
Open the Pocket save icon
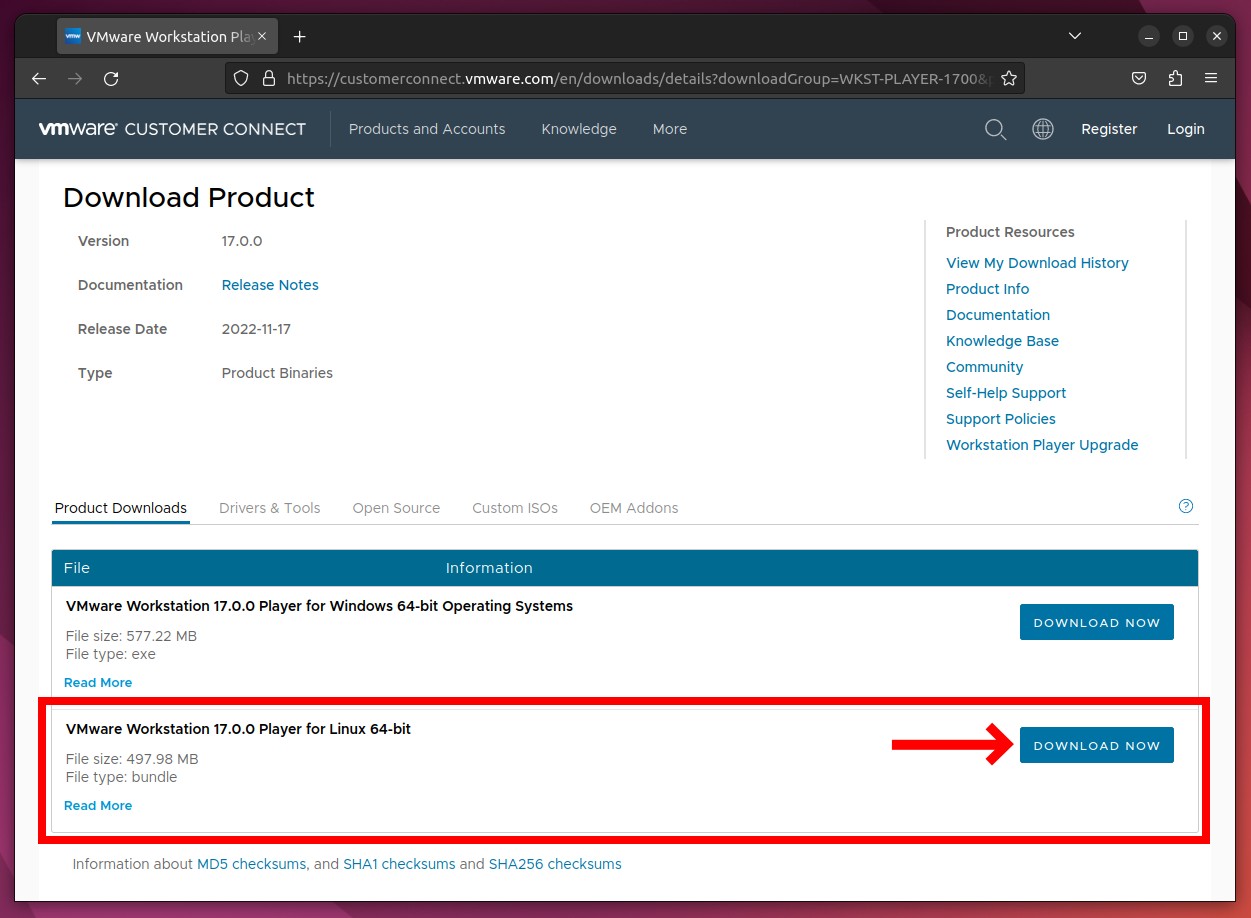tap(1139, 78)
